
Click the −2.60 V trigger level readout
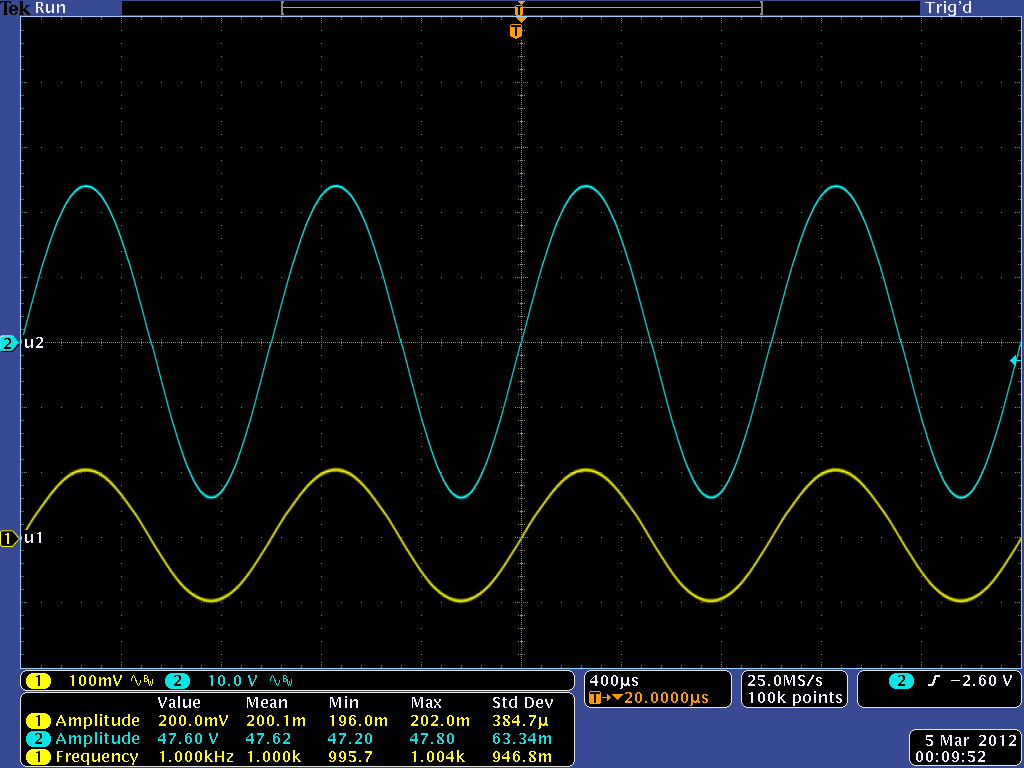click(x=982, y=681)
